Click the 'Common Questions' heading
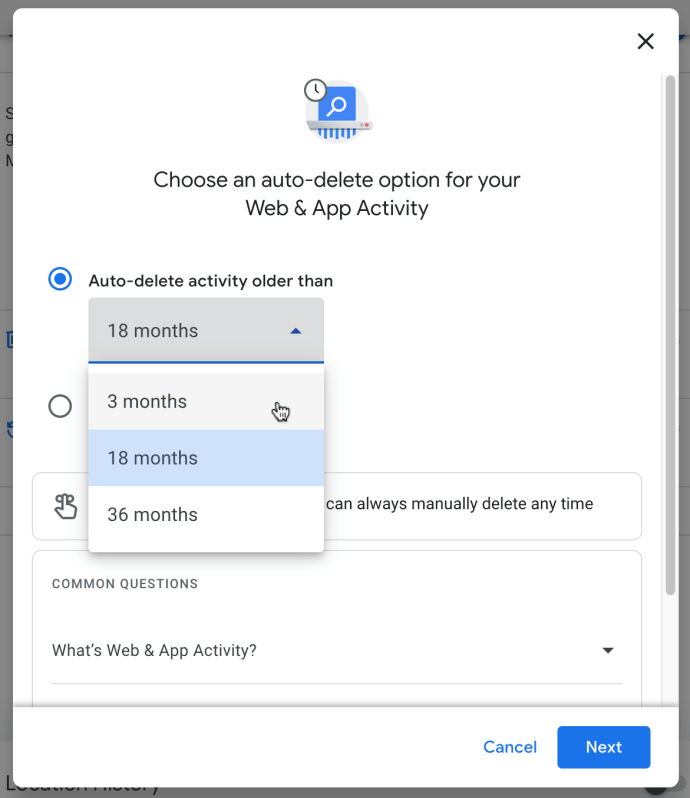 click(x=125, y=584)
